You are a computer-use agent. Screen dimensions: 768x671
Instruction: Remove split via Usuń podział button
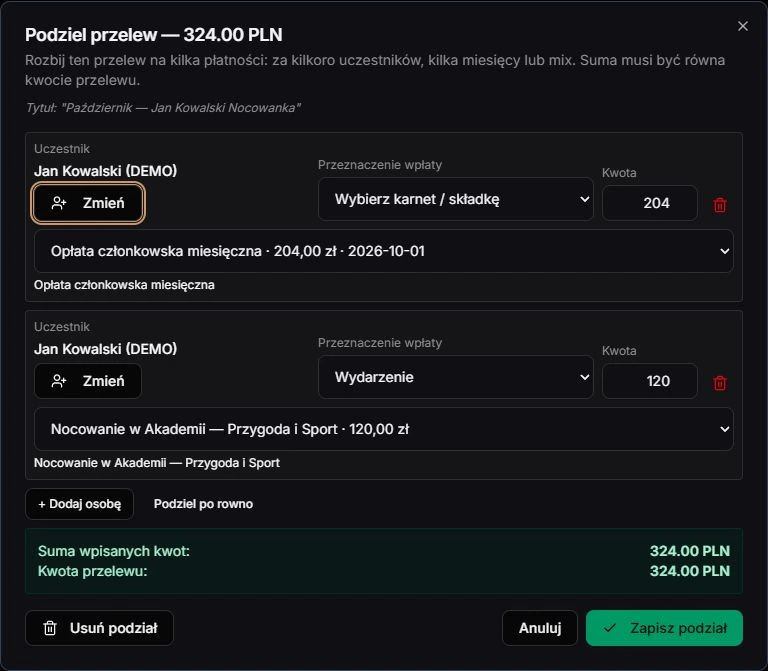click(x=99, y=628)
